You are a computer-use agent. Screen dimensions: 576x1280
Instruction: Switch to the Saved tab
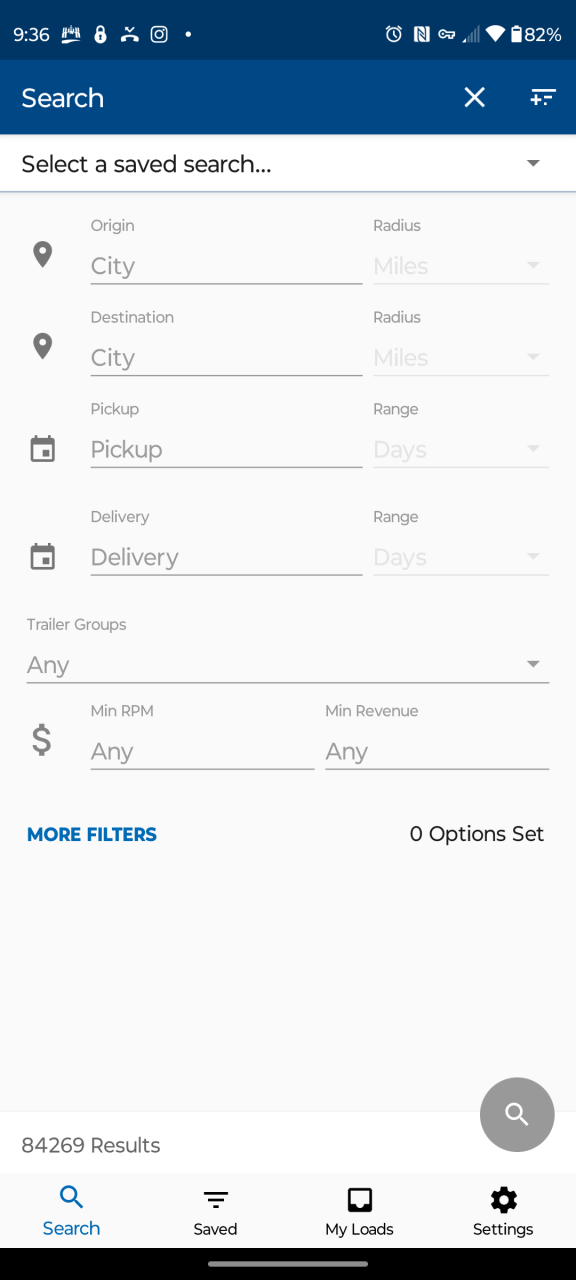pyautogui.click(x=216, y=1213)
